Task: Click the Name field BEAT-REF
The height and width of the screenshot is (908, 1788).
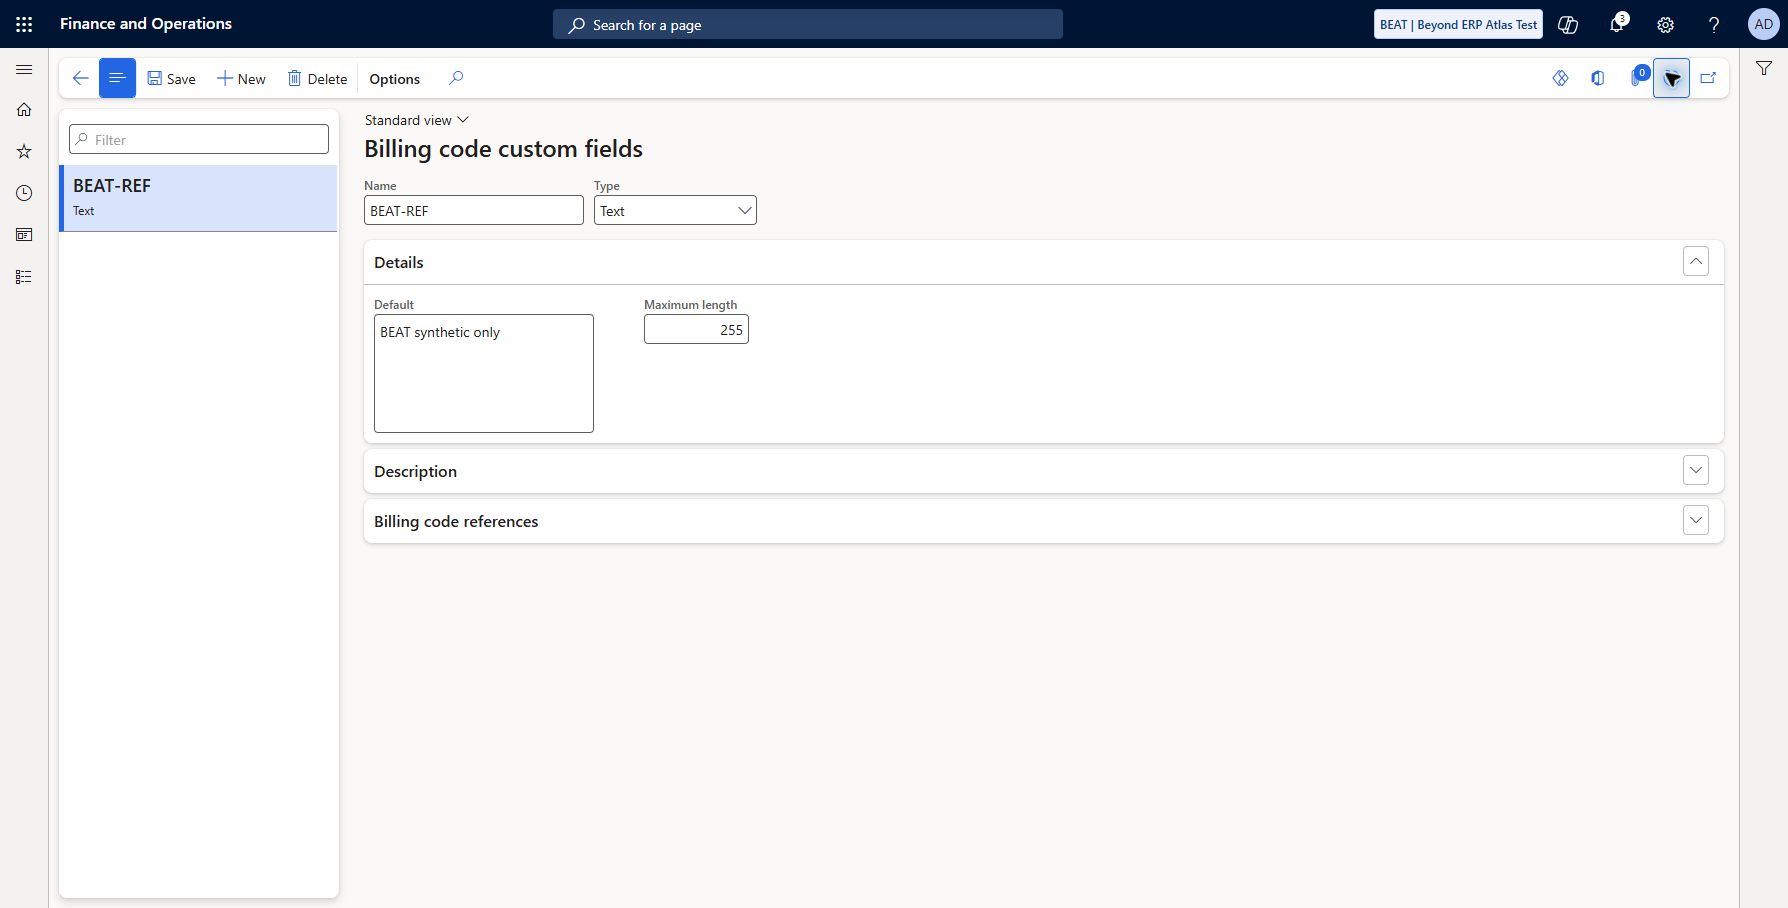Action: coord(474,210)
